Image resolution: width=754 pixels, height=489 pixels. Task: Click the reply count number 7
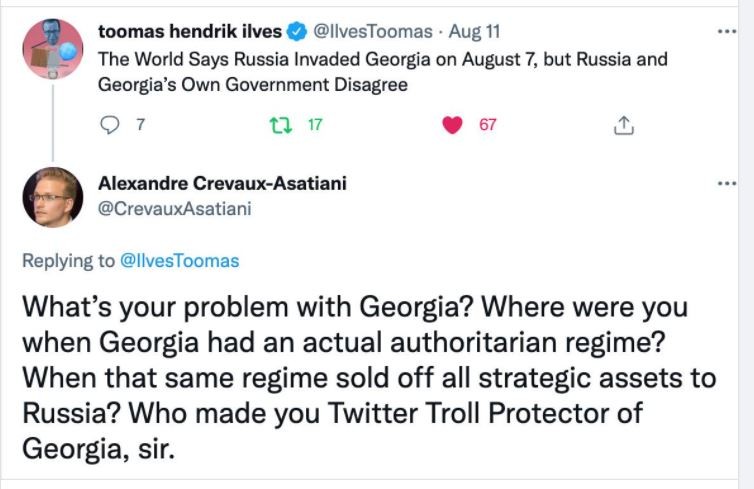141,125
